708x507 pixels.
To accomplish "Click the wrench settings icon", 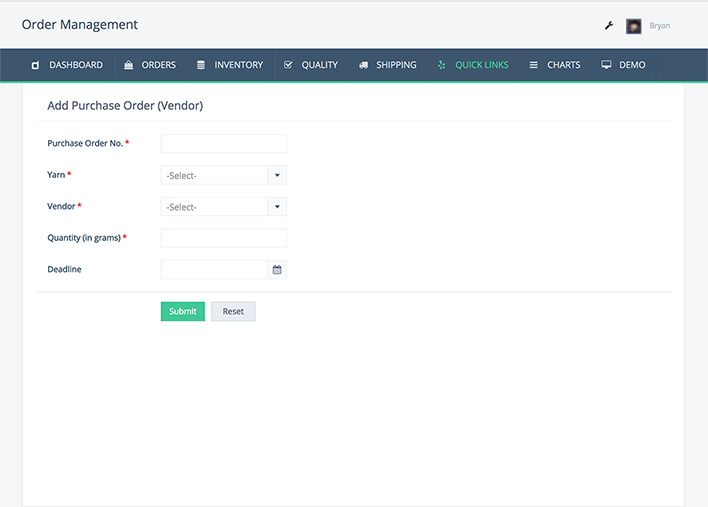I will pyautogui.click(x=609, y=26).
